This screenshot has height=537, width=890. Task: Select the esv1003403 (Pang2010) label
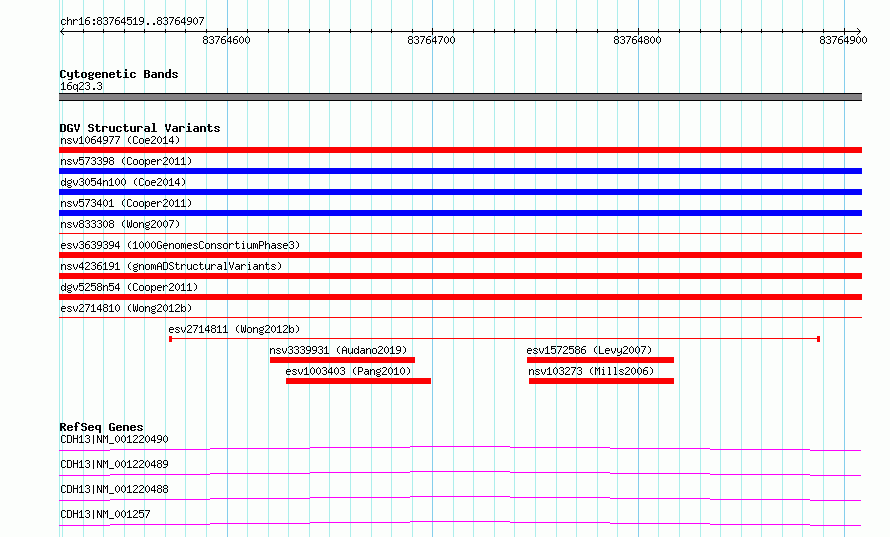(x=348, y=371)
